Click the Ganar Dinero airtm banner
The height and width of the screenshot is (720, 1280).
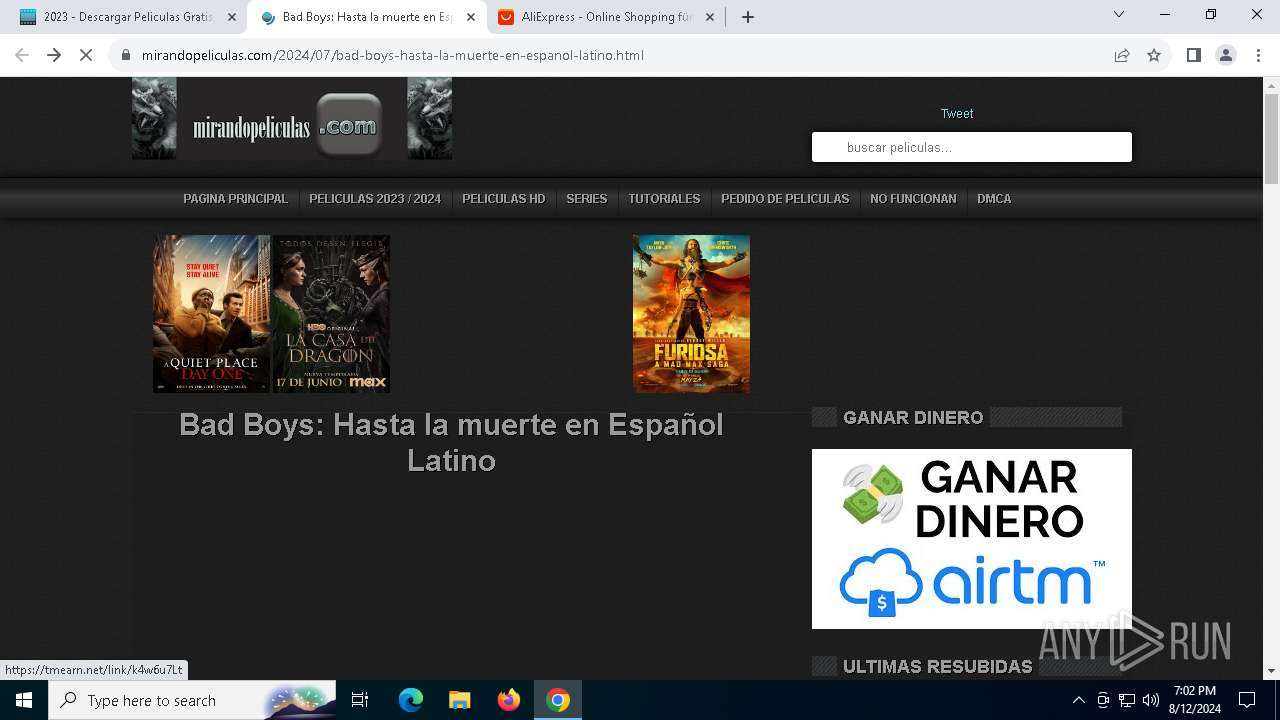(972, 539)
